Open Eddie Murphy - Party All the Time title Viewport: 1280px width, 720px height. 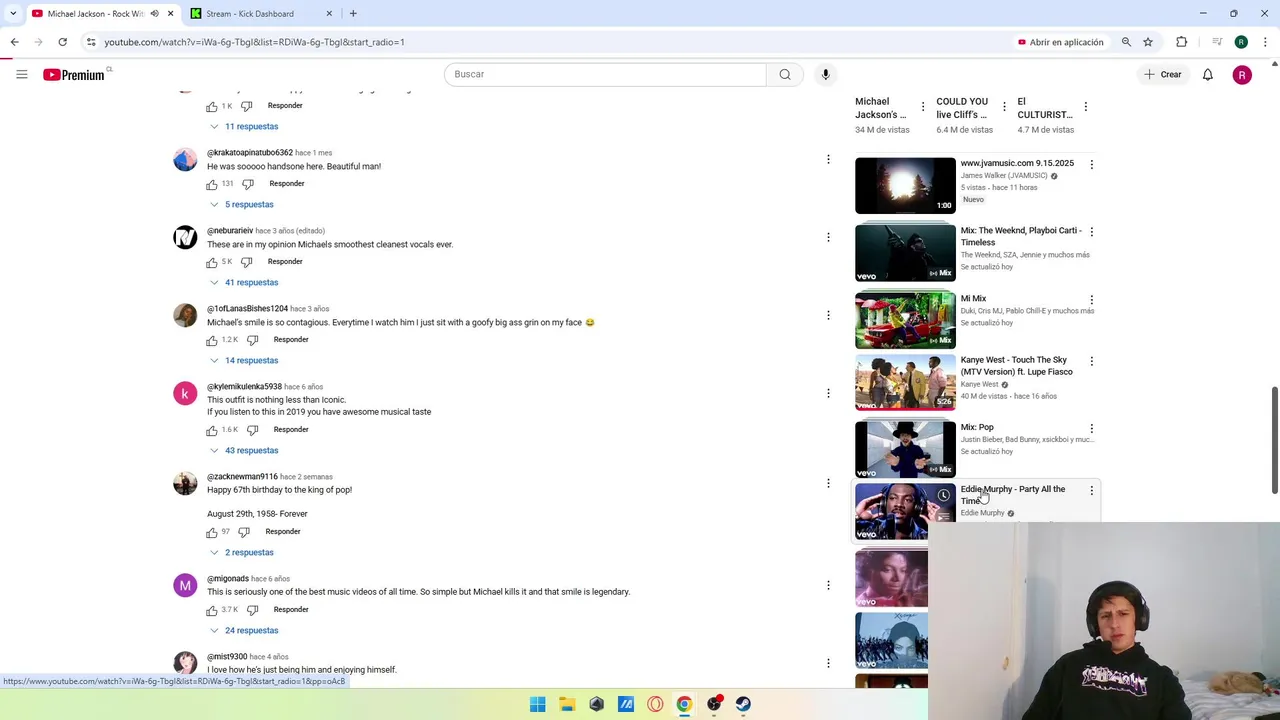[1012, 495]
